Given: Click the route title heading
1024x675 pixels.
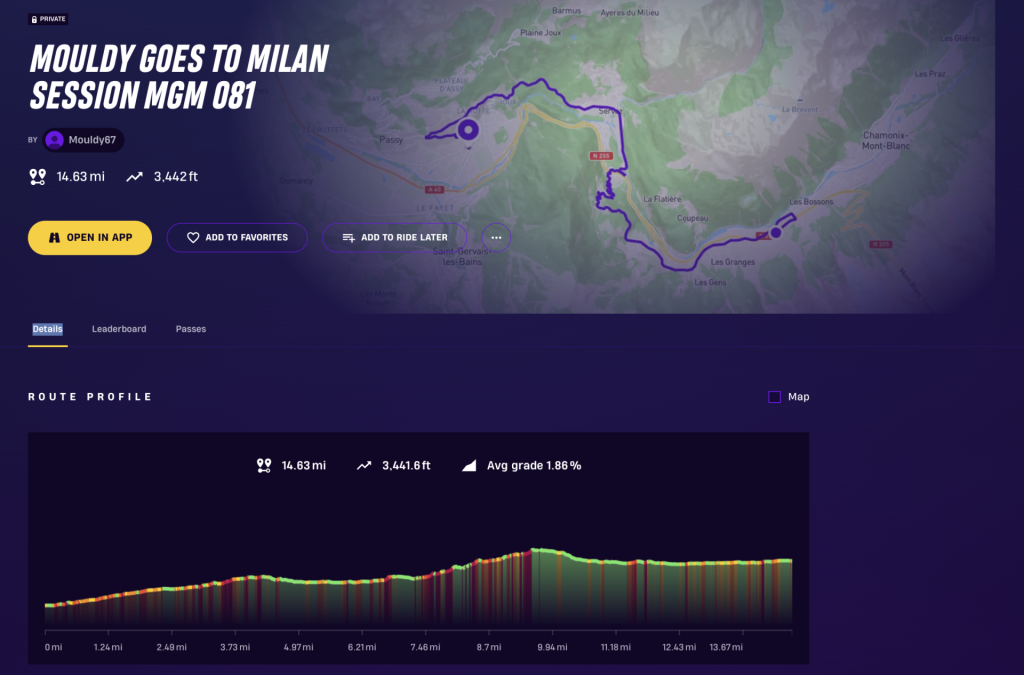Looking at the screenshot, I should (180, 77).
